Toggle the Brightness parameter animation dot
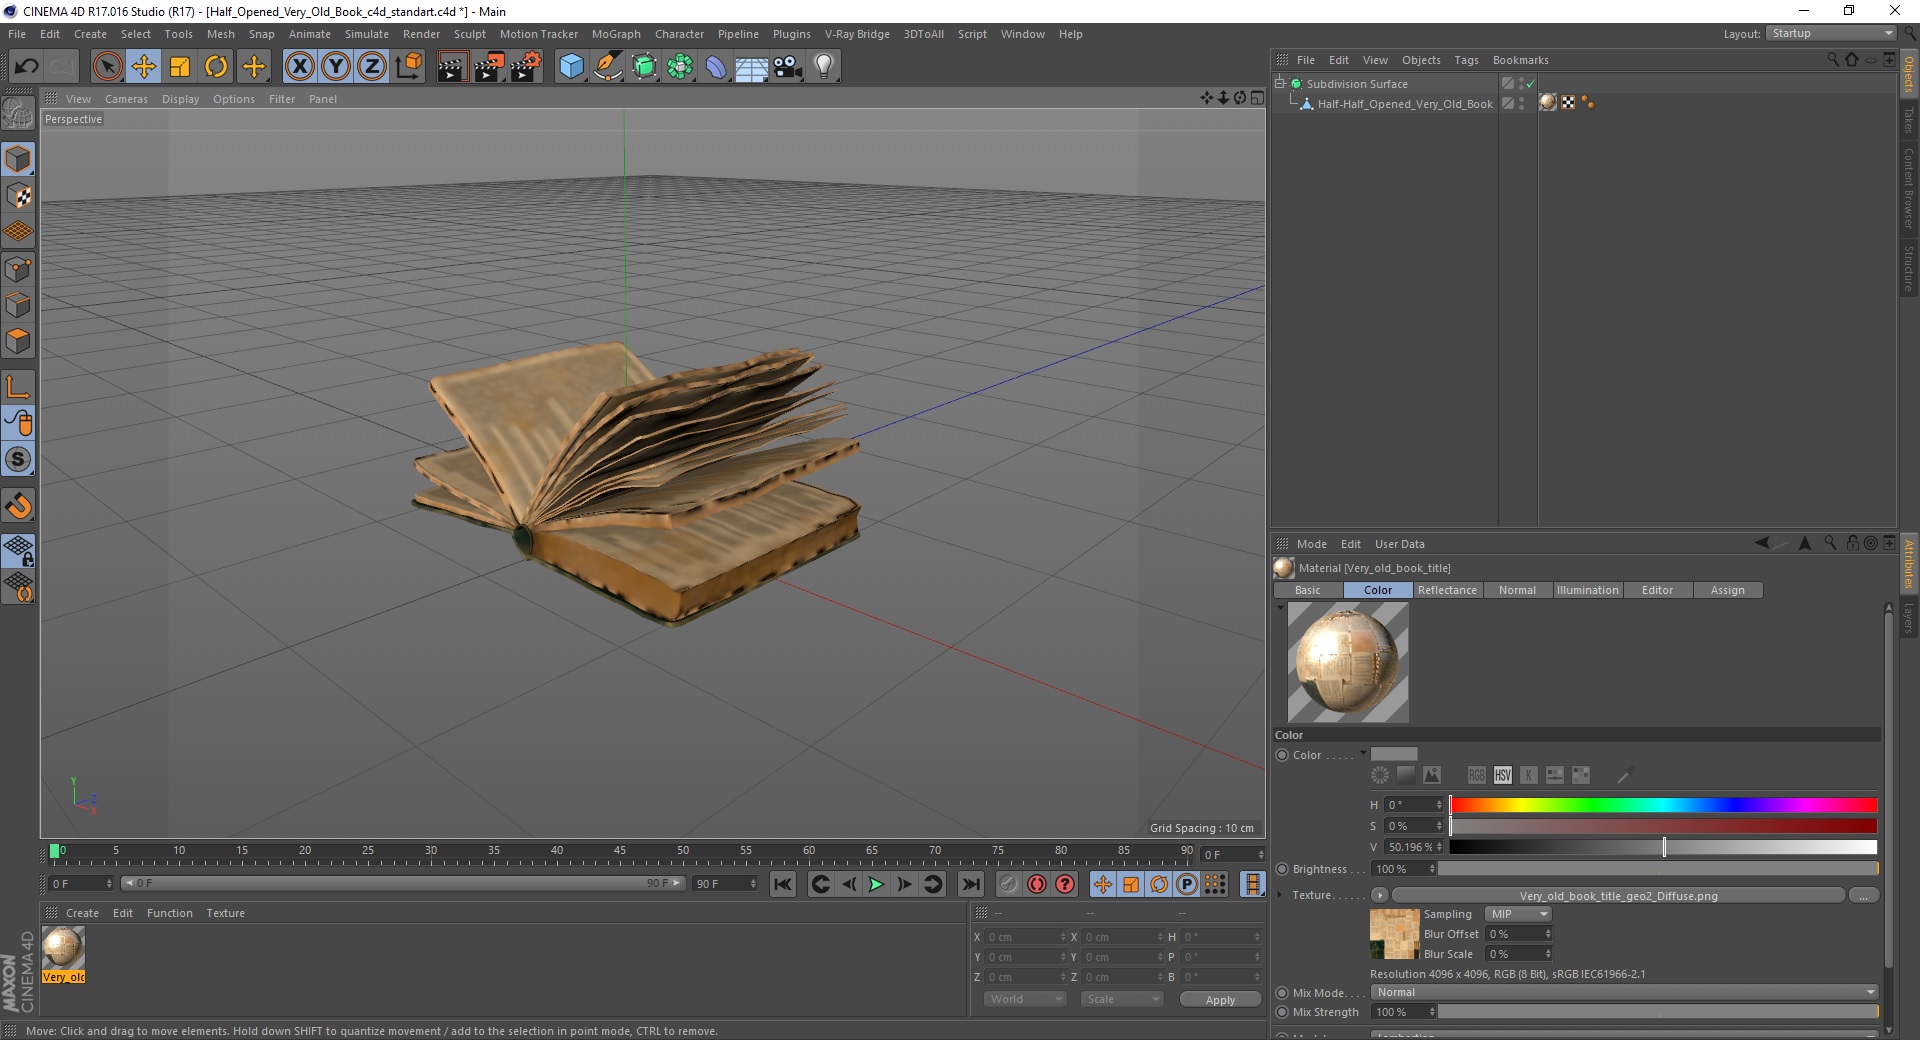The width and height of the screenshot is (1920, 1040). coord(1282,869)
